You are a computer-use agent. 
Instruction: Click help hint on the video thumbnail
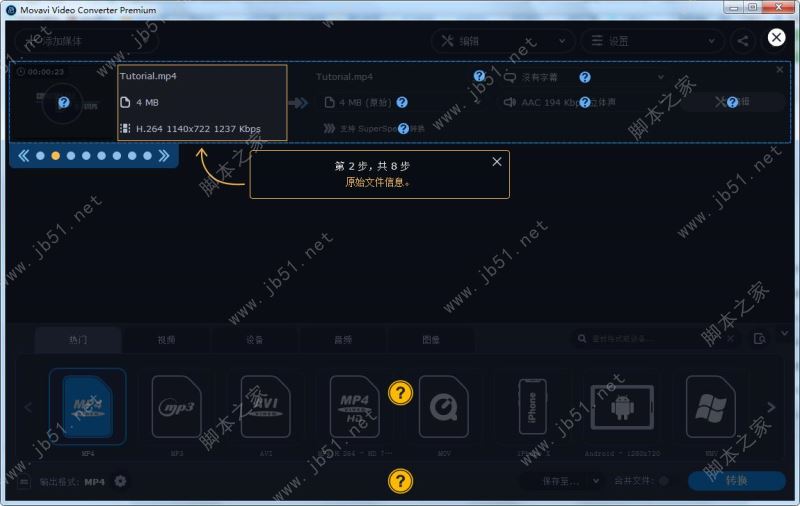point(63,103)
